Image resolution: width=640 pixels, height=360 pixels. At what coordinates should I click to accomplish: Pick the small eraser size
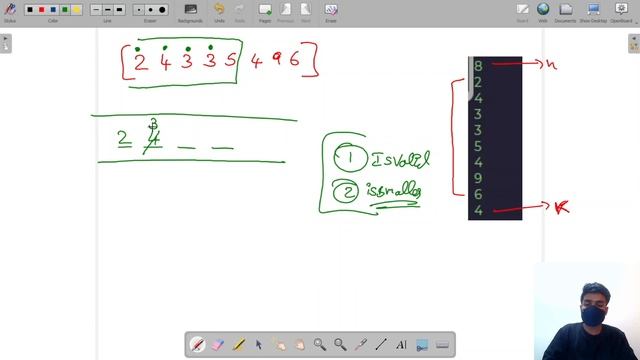click(x=139, y=9)
